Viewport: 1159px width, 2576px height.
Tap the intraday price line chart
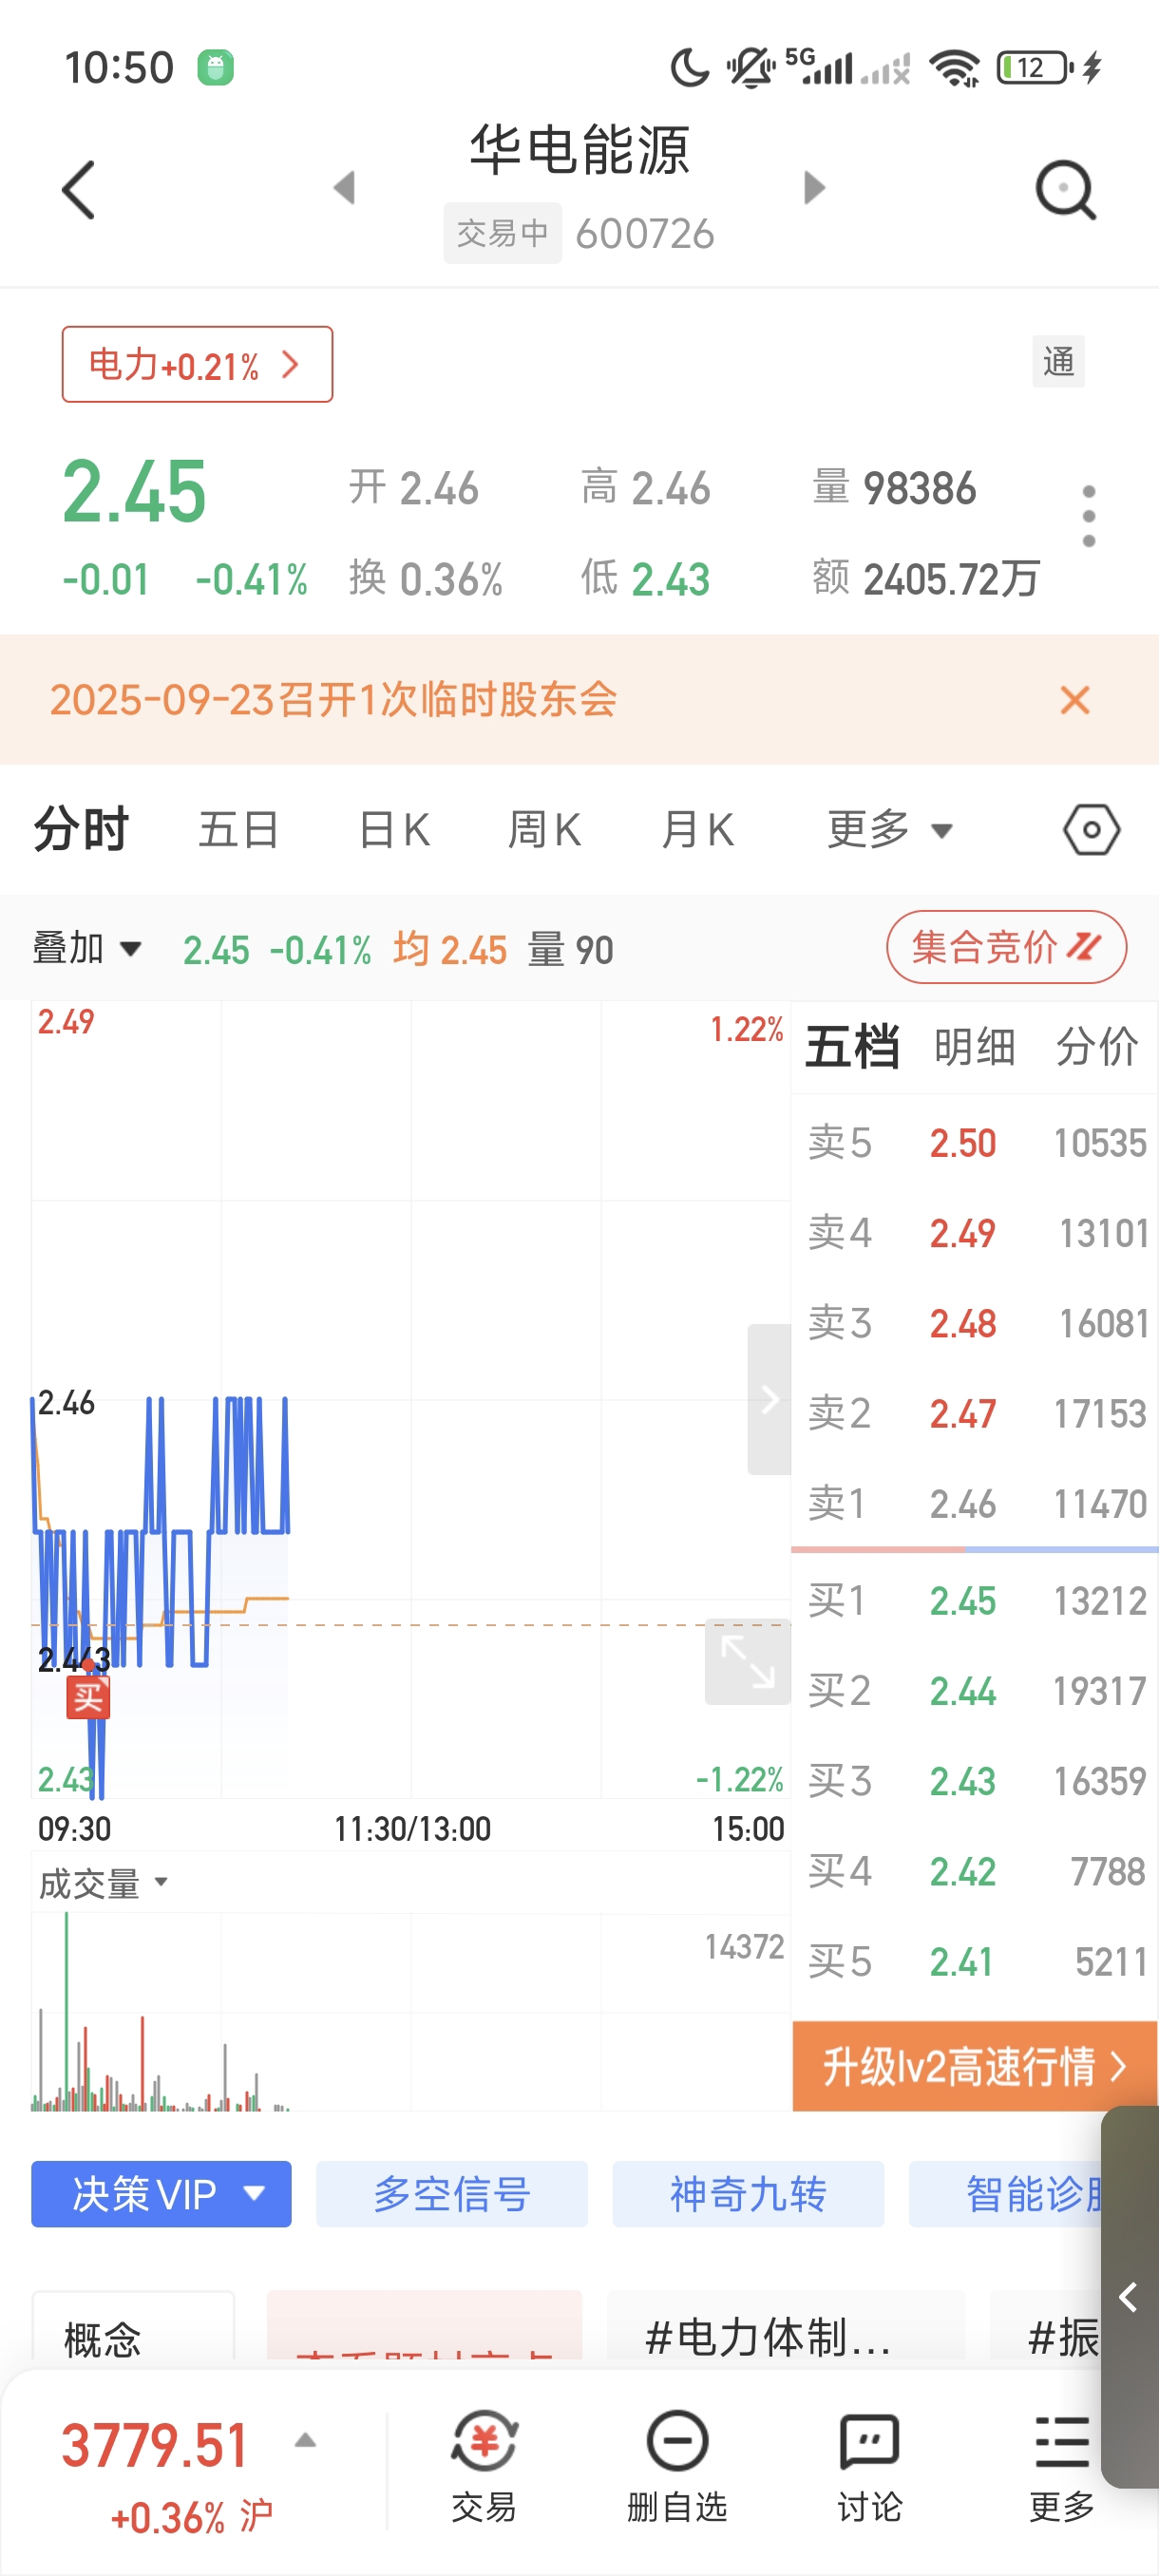click(x=411, y=1399)
